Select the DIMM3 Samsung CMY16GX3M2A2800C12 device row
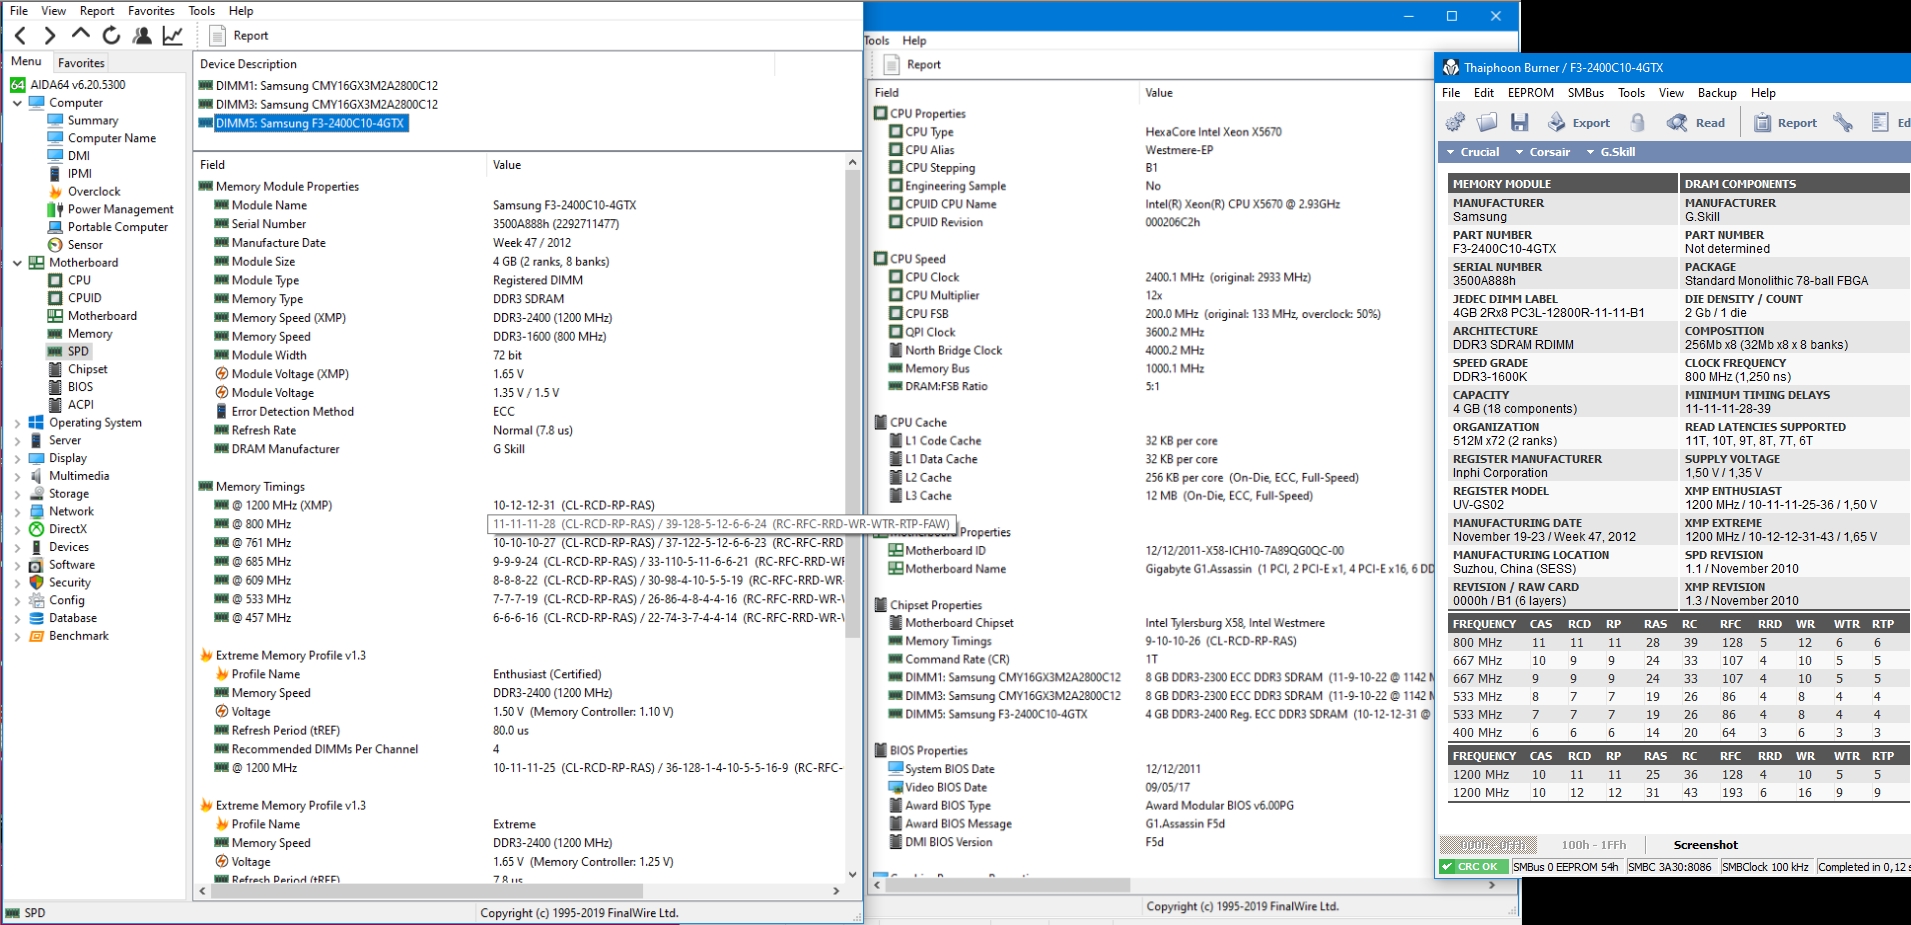Screen dimensions: 1911x925 tap(318, 104)
